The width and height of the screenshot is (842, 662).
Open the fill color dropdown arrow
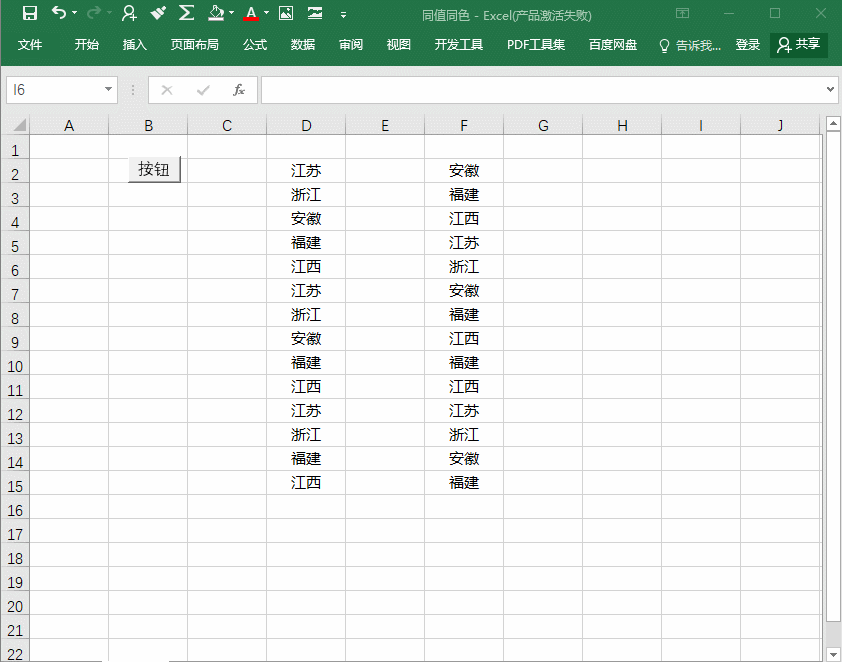231,13
